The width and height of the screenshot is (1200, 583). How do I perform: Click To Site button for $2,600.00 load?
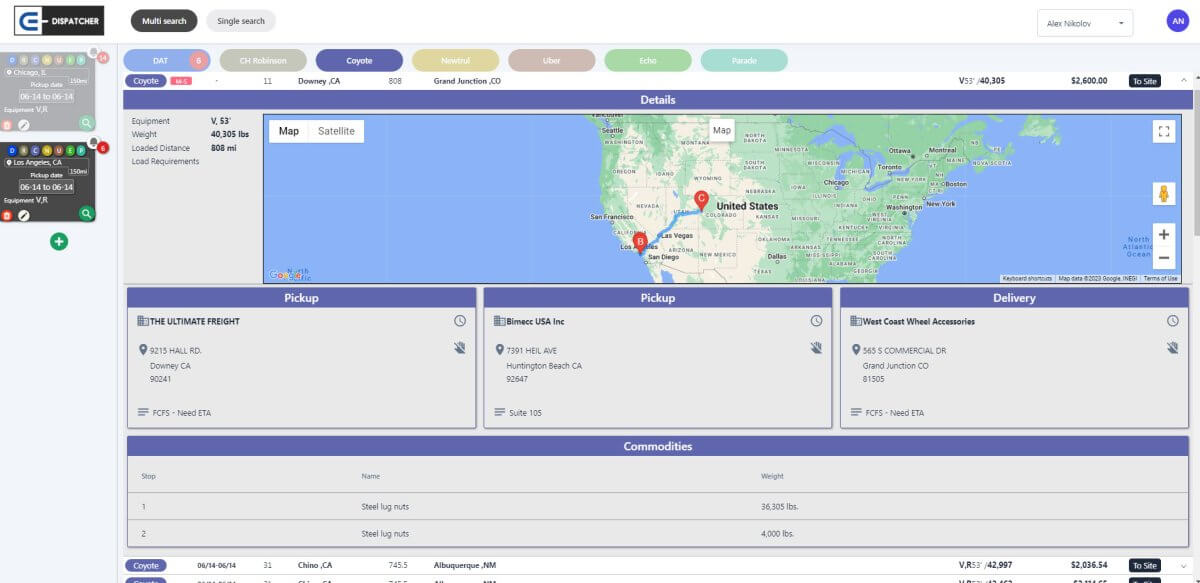click(x=1145, y=81)
